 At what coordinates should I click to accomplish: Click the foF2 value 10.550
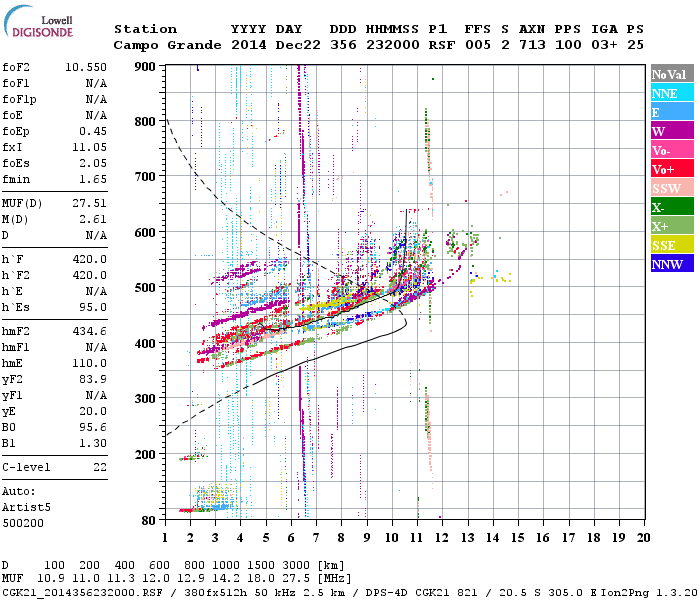click(x=86, y=67)
